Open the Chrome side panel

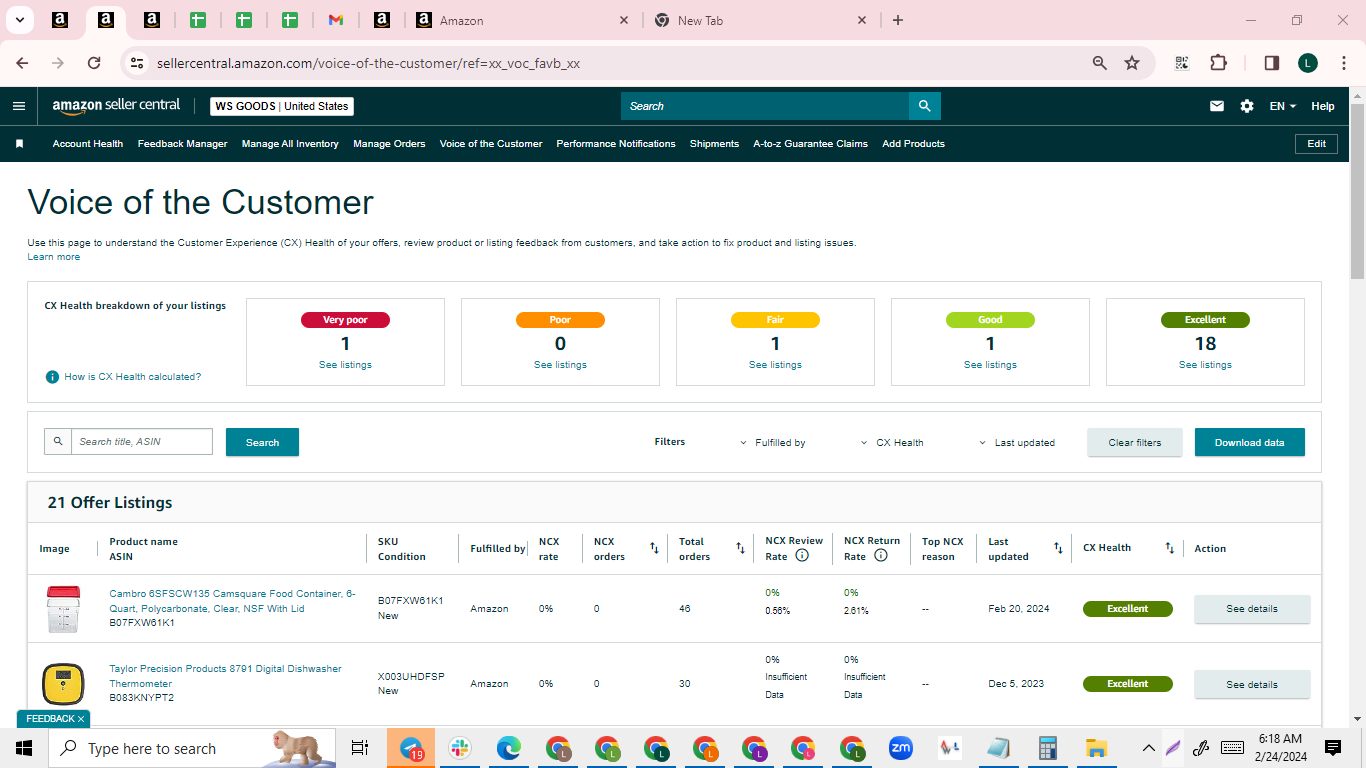point(1272,63)
